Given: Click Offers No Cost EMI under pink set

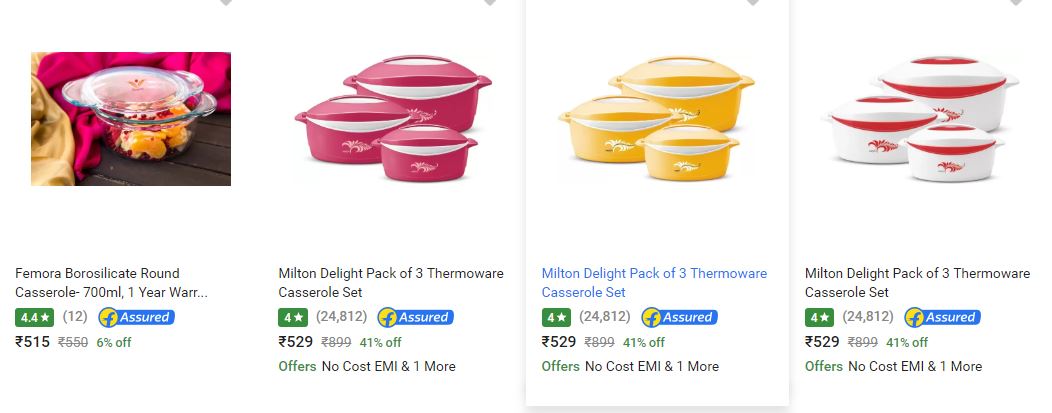Looking at the screenshot, I should click(367, 366).
